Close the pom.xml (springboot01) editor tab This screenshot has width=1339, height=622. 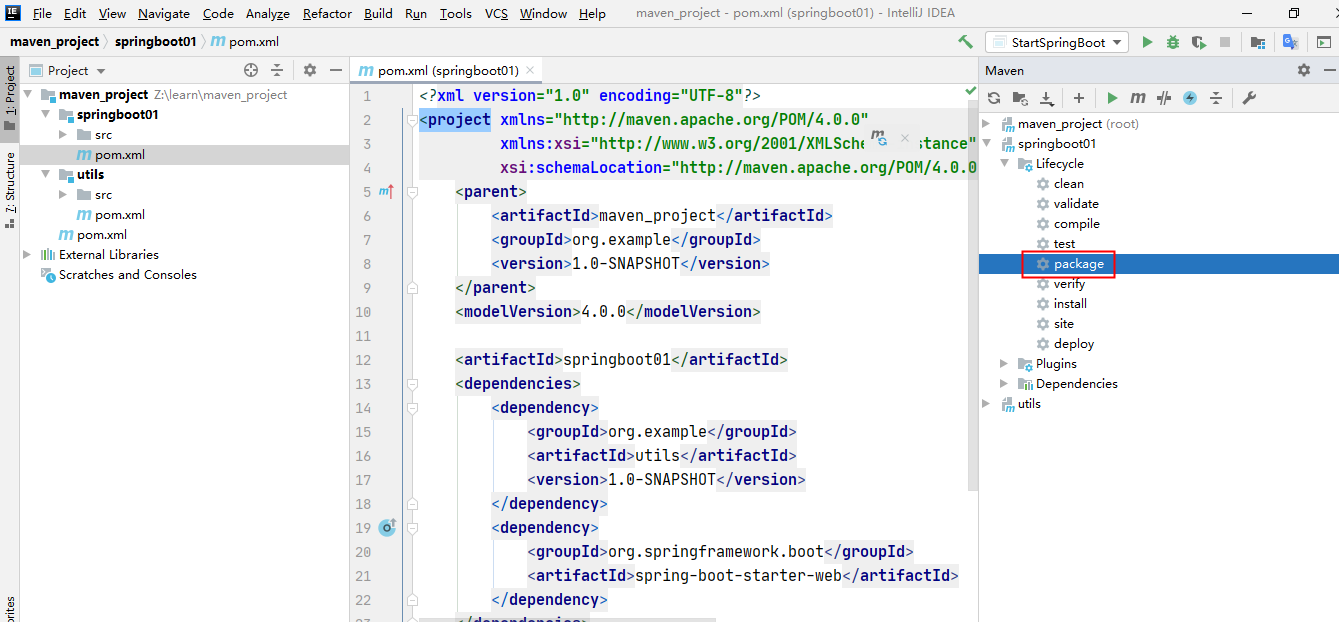(531, 70)
